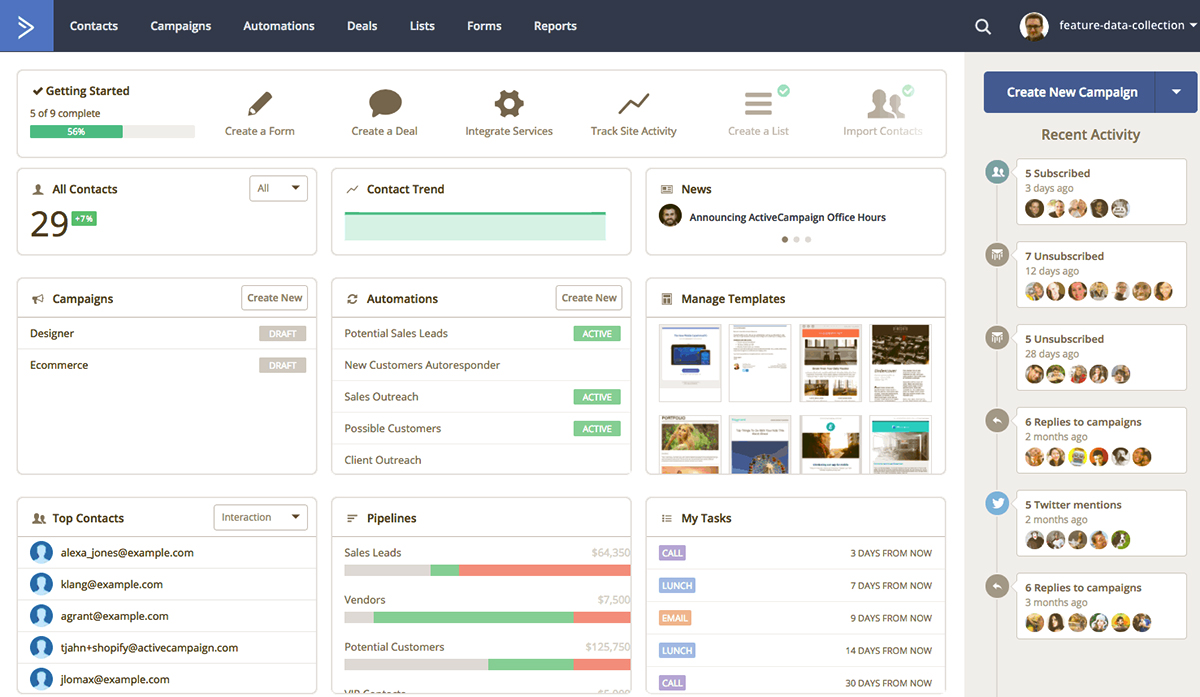1200x697 pixels.
Task: Go to the Reports menu
Action: [555, 26]
